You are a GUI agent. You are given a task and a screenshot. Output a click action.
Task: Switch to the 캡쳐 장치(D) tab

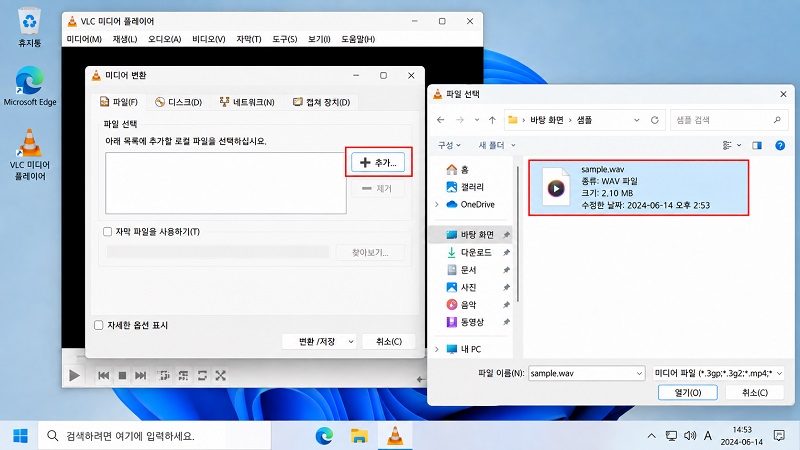(321, 102)
